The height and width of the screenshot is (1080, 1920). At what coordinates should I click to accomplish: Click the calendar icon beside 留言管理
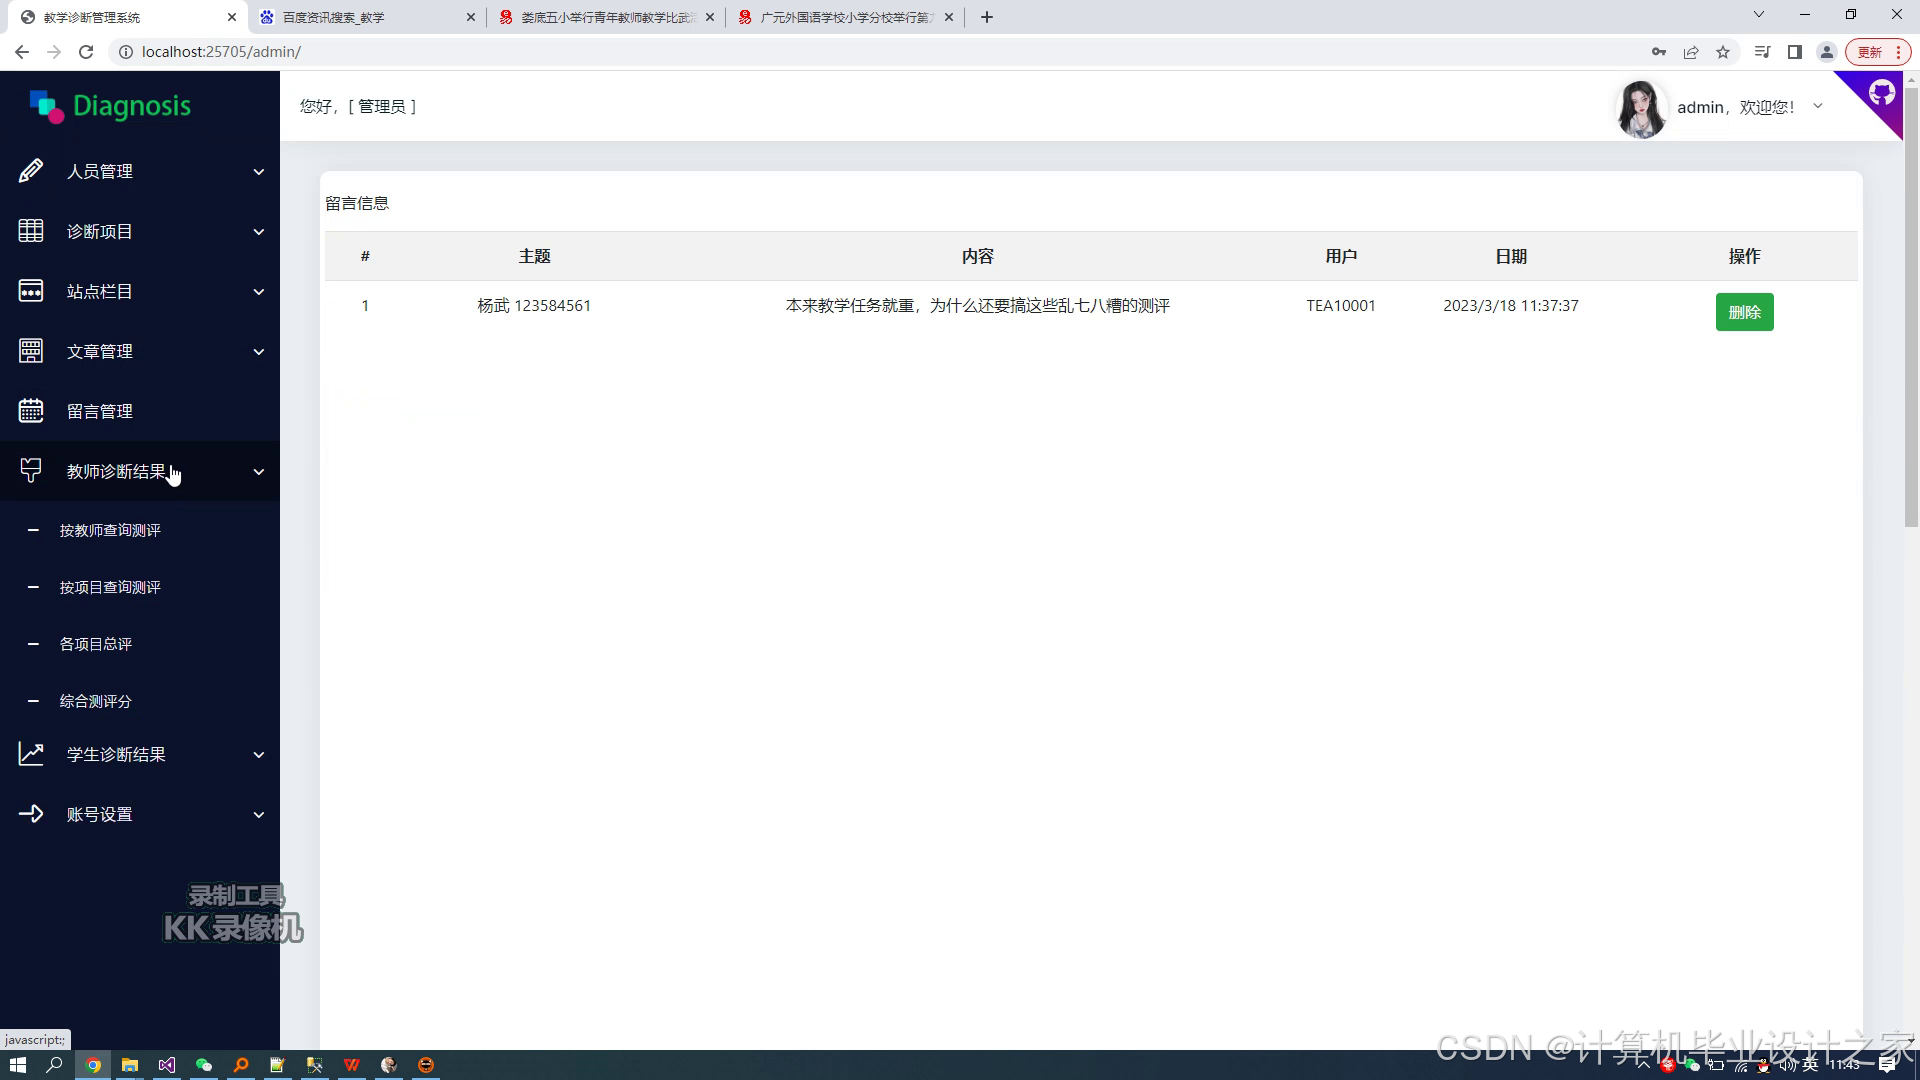[x=31, y=411]
